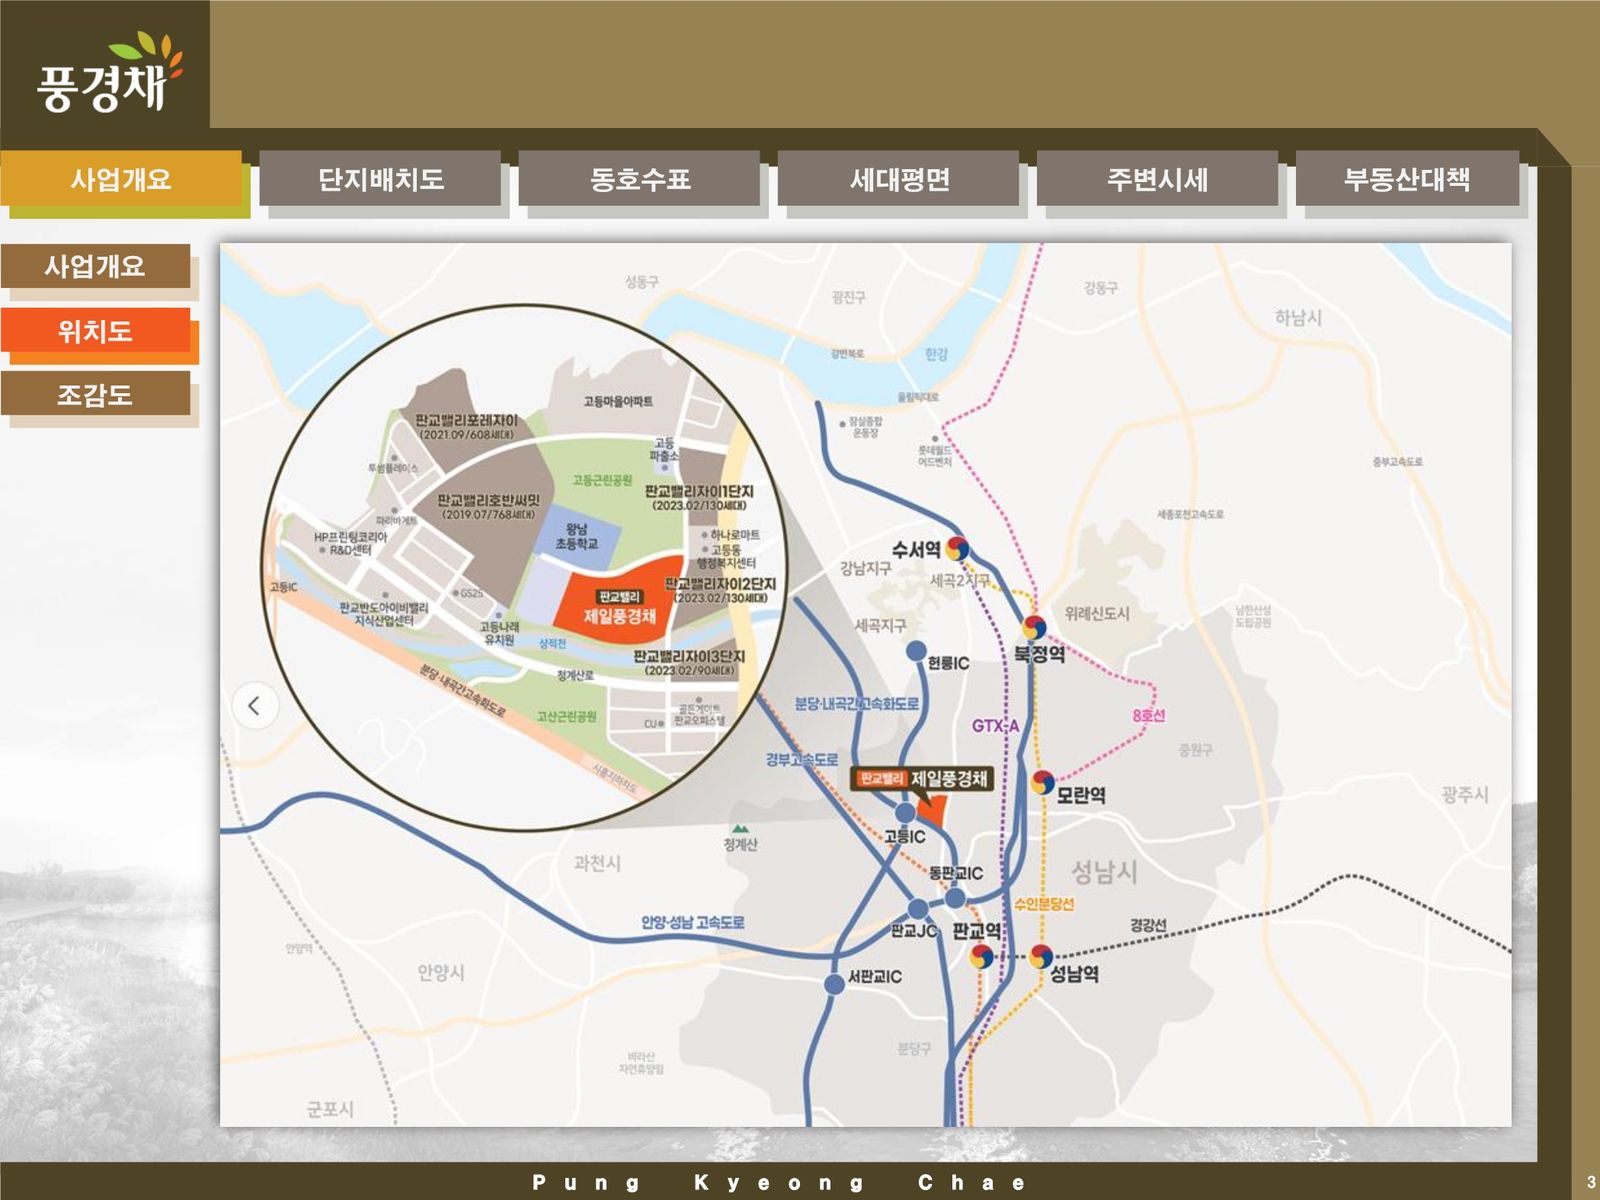Click the 수서역 station marker icon
Viewport: 1600px width, 1200px height.
click(957, 548)
